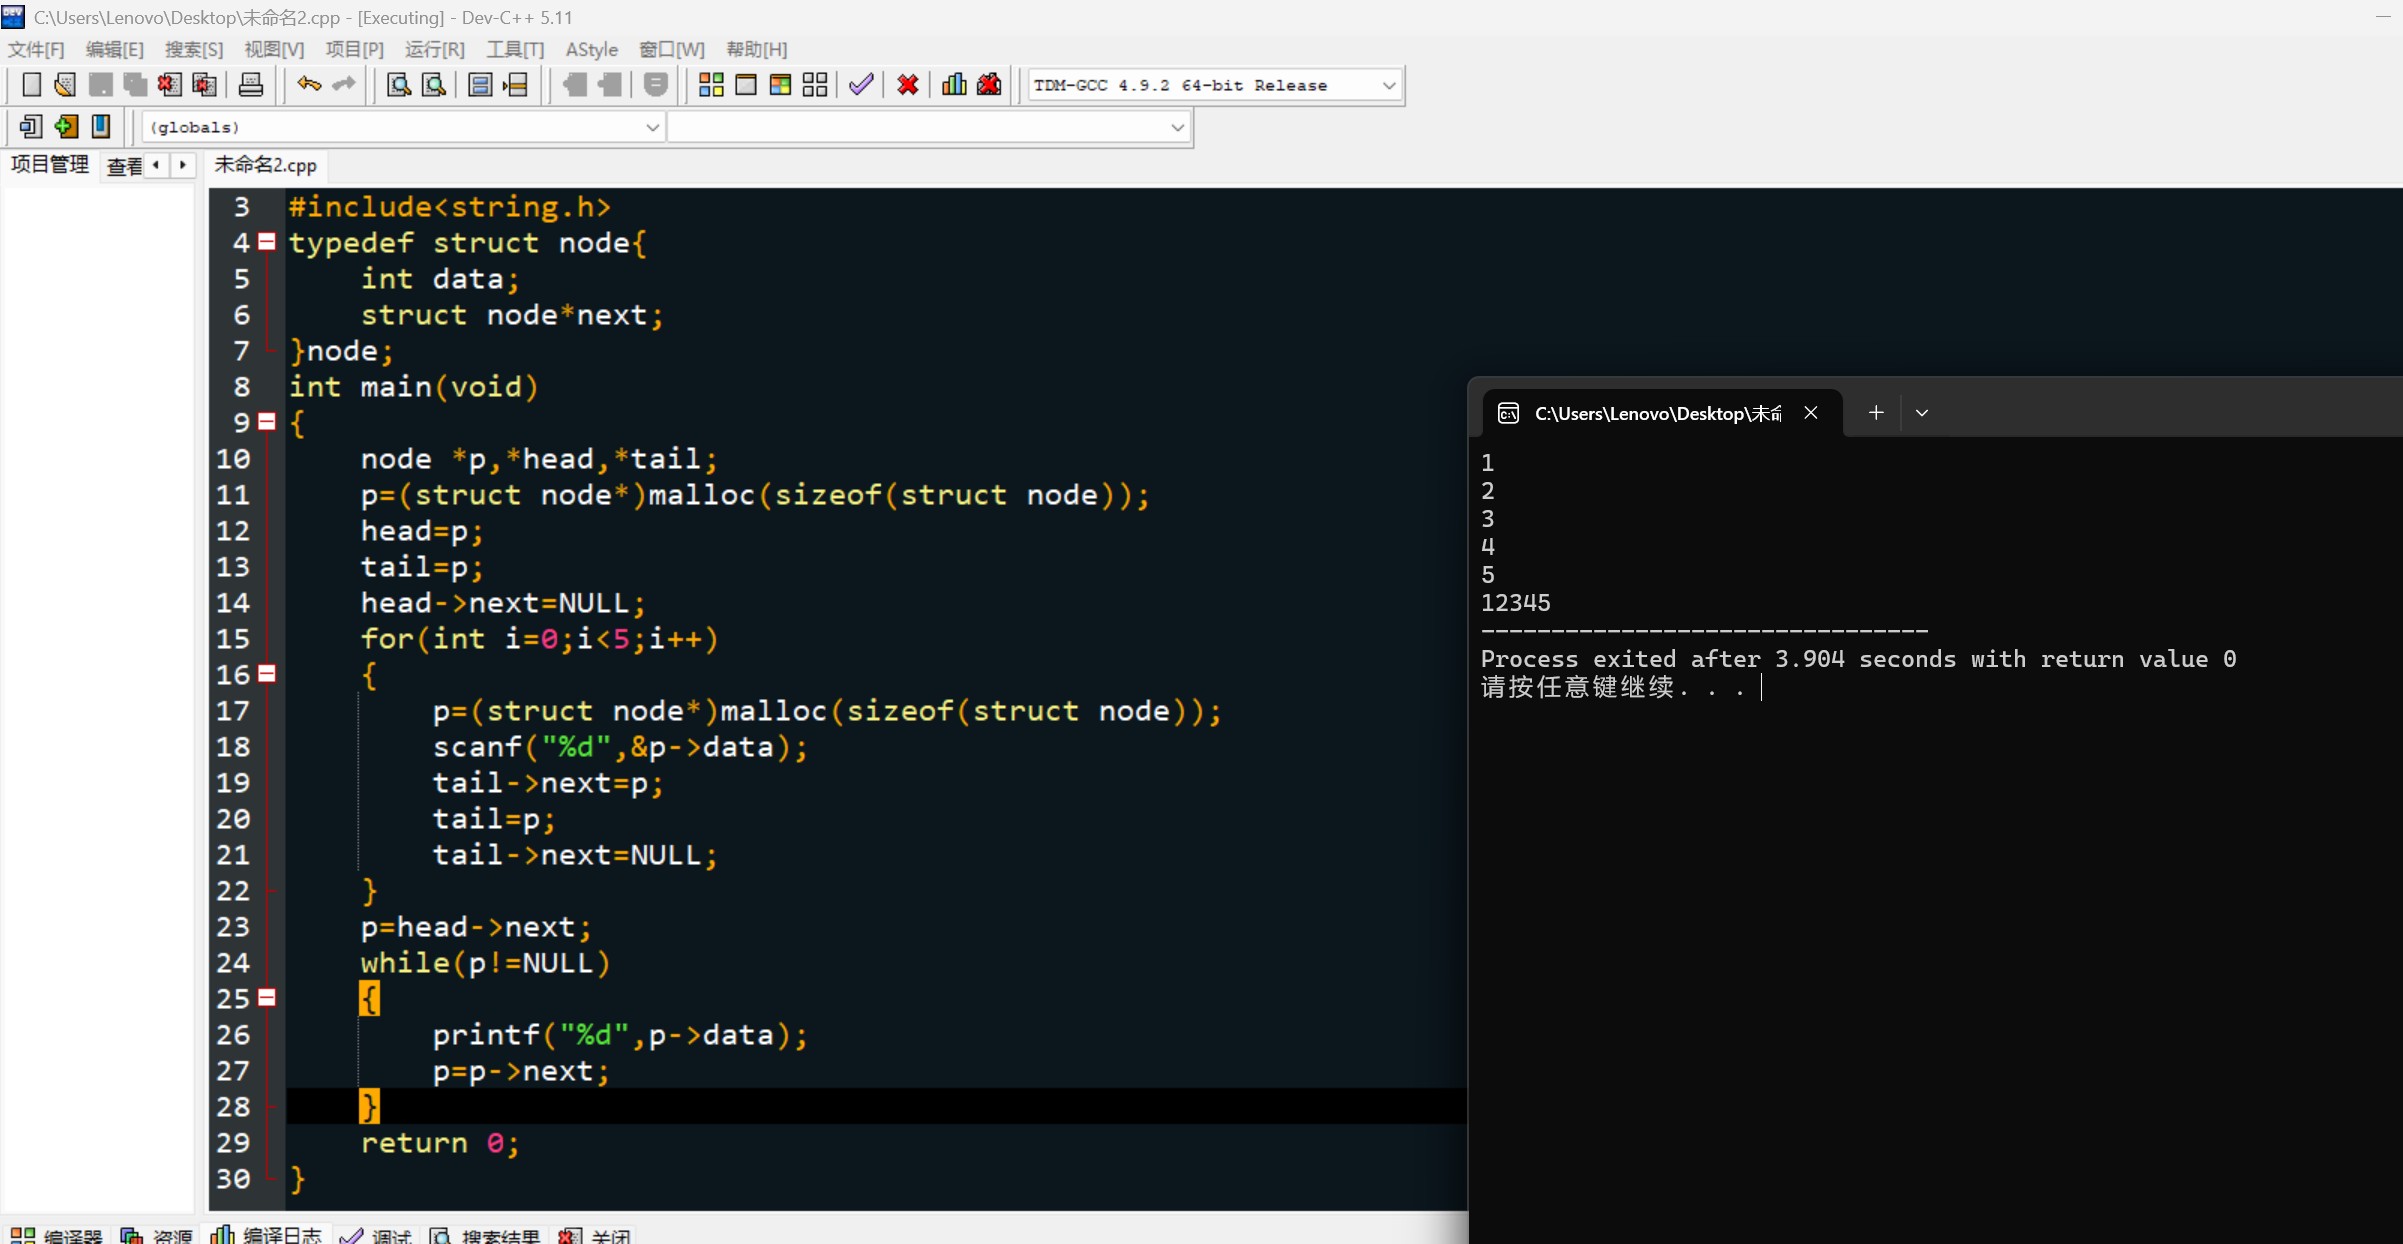Open the AStyle menu
The height and width of the screenshot is (1244, 2403).
tap(591, 49)
